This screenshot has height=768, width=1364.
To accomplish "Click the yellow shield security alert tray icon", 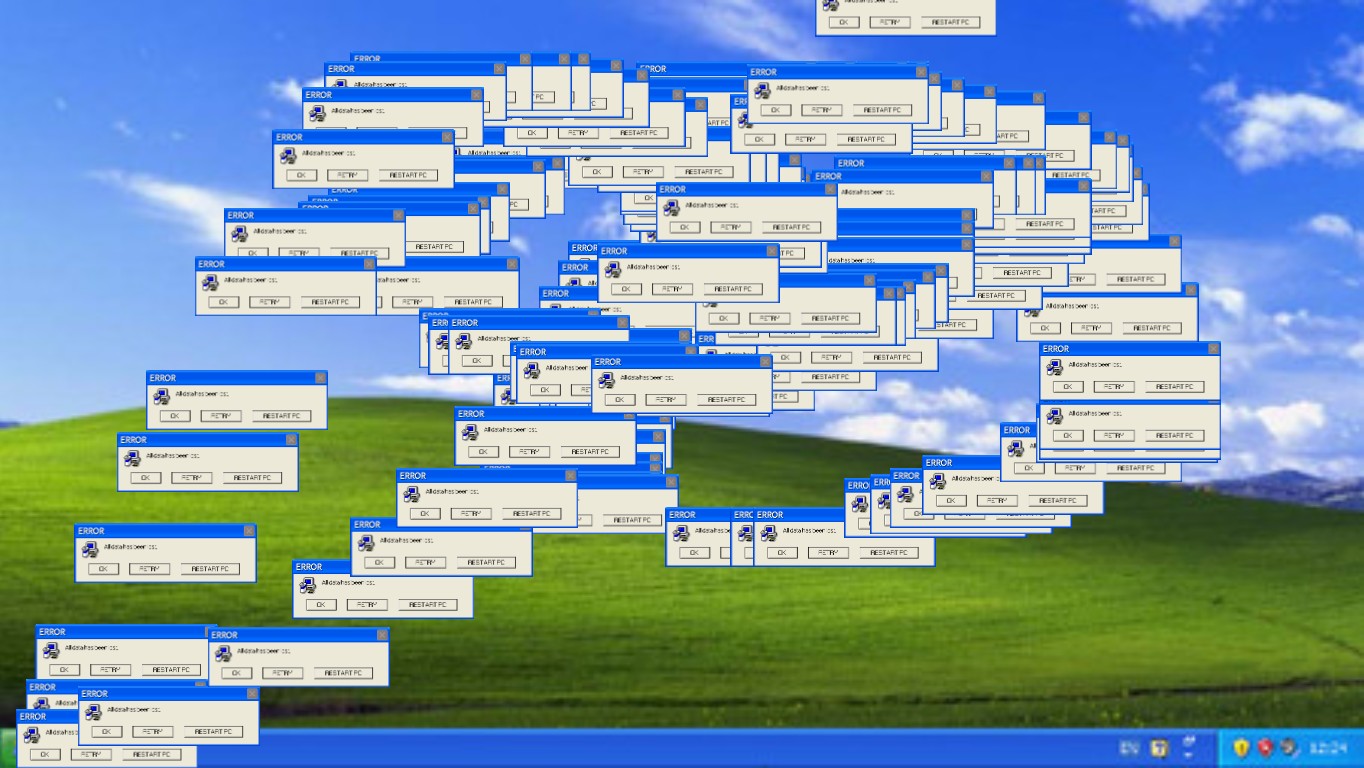I will point(1241,747).
